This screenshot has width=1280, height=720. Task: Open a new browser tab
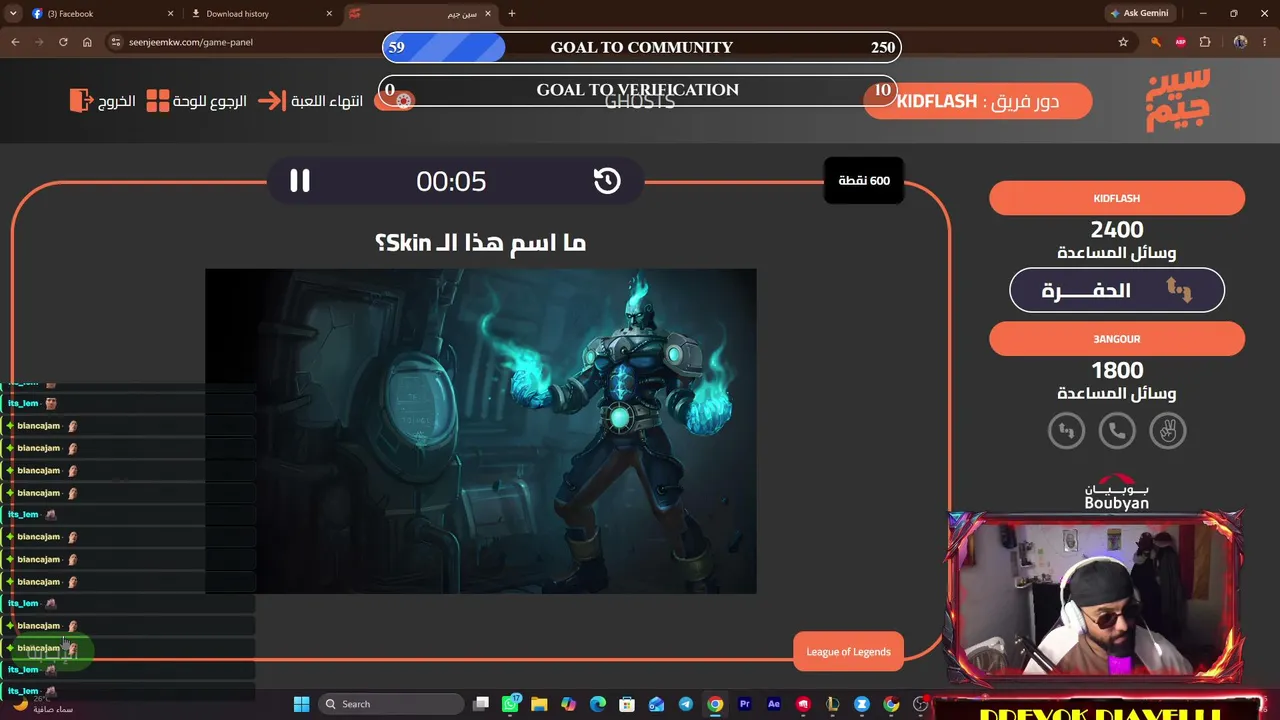pos(512,14)
